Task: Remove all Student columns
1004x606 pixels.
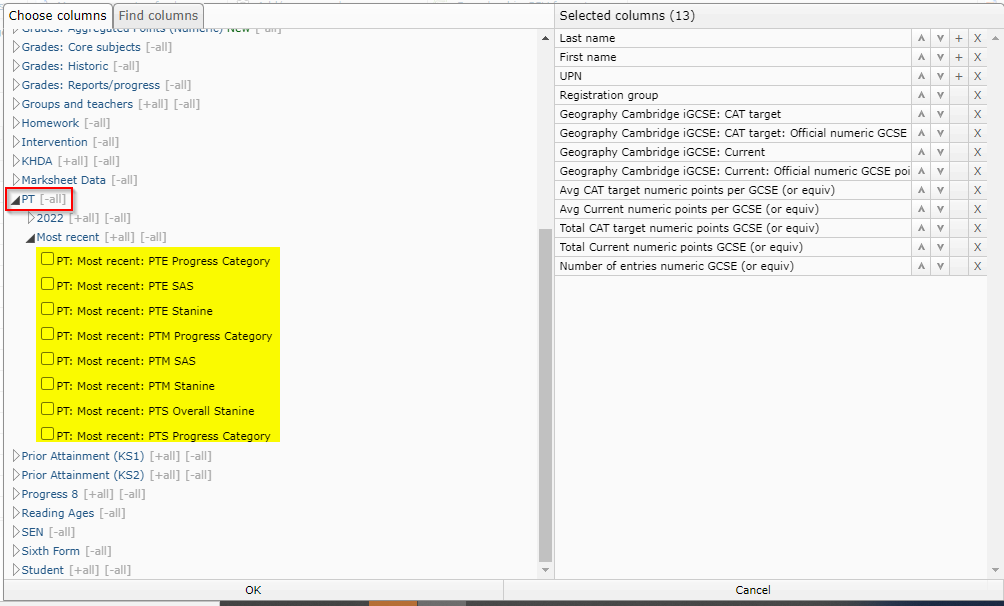Action: tap(118, 570)
